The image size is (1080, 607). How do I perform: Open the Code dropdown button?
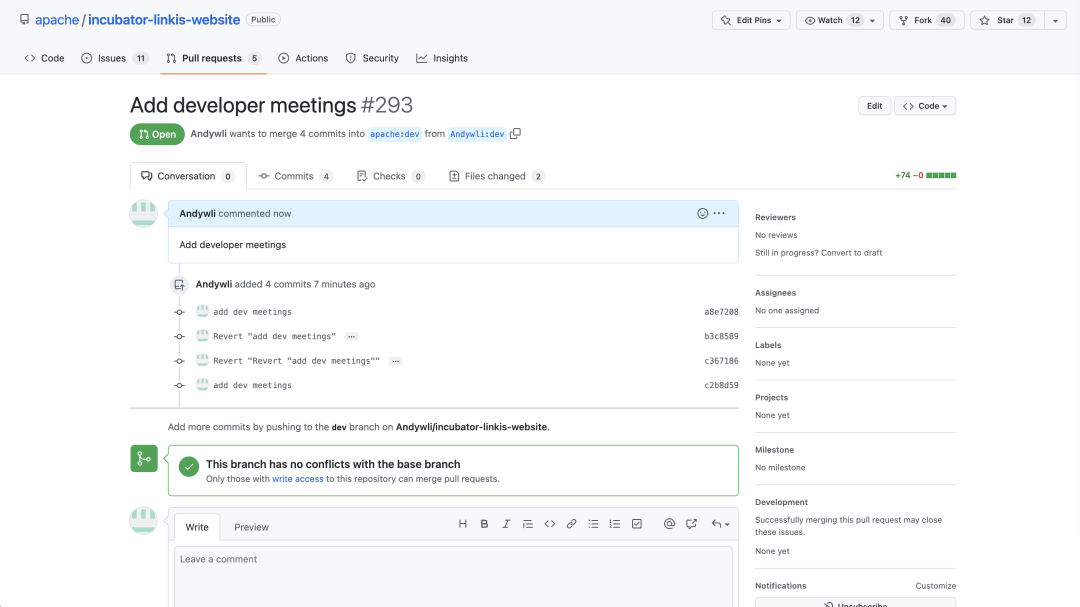pyautogui.click(x=925, y=106)
